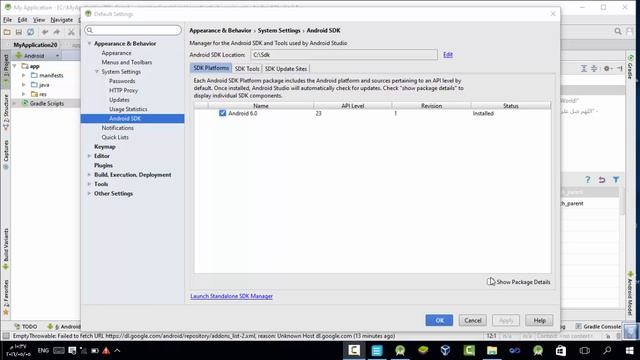The width and height of the screenshot is (640, 360).
Task: Click the taskbar search magnifier
Action: [607, 350]
